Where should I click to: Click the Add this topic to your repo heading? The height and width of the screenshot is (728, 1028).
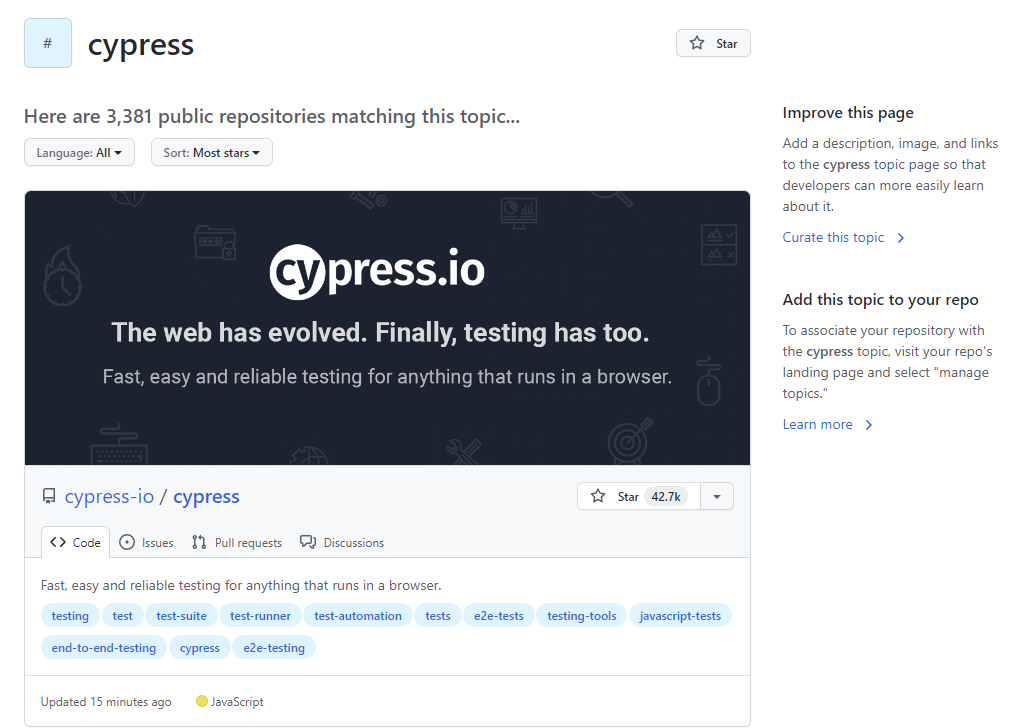(x=880, y=300)
